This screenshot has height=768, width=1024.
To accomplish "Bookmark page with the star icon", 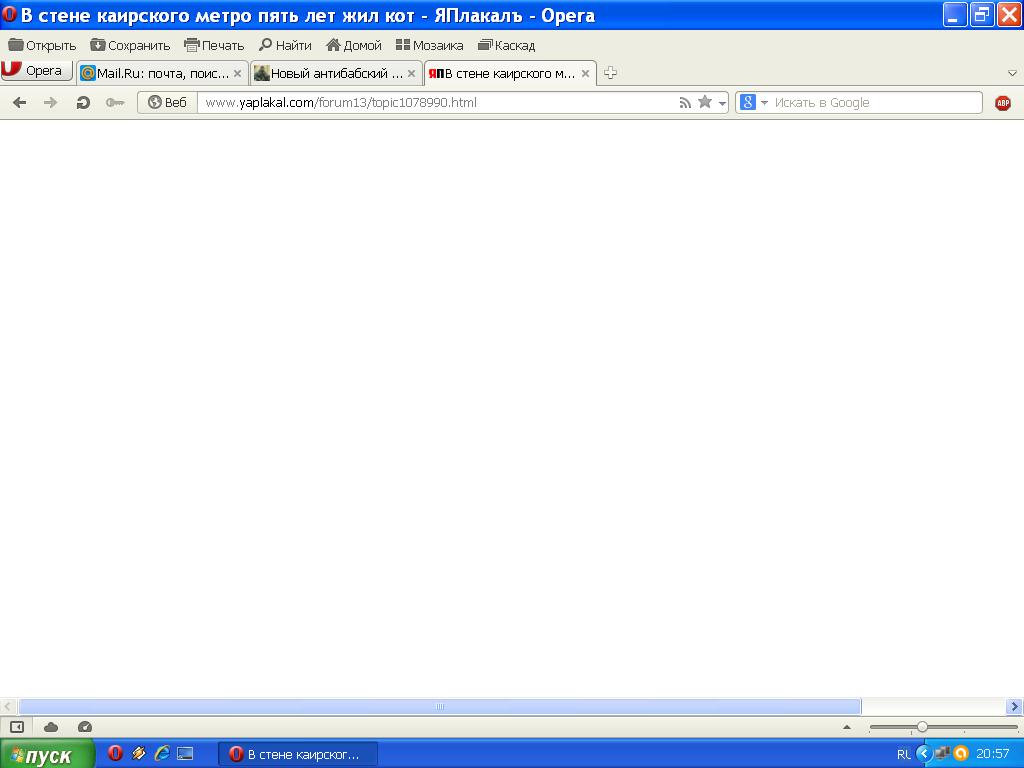I will pos(705,102).
